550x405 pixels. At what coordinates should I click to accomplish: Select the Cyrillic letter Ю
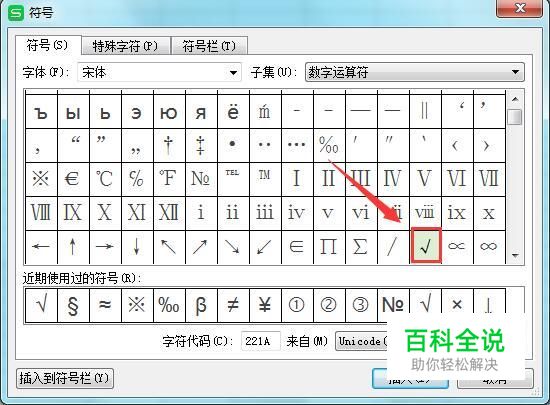click(x=169, y=112)
